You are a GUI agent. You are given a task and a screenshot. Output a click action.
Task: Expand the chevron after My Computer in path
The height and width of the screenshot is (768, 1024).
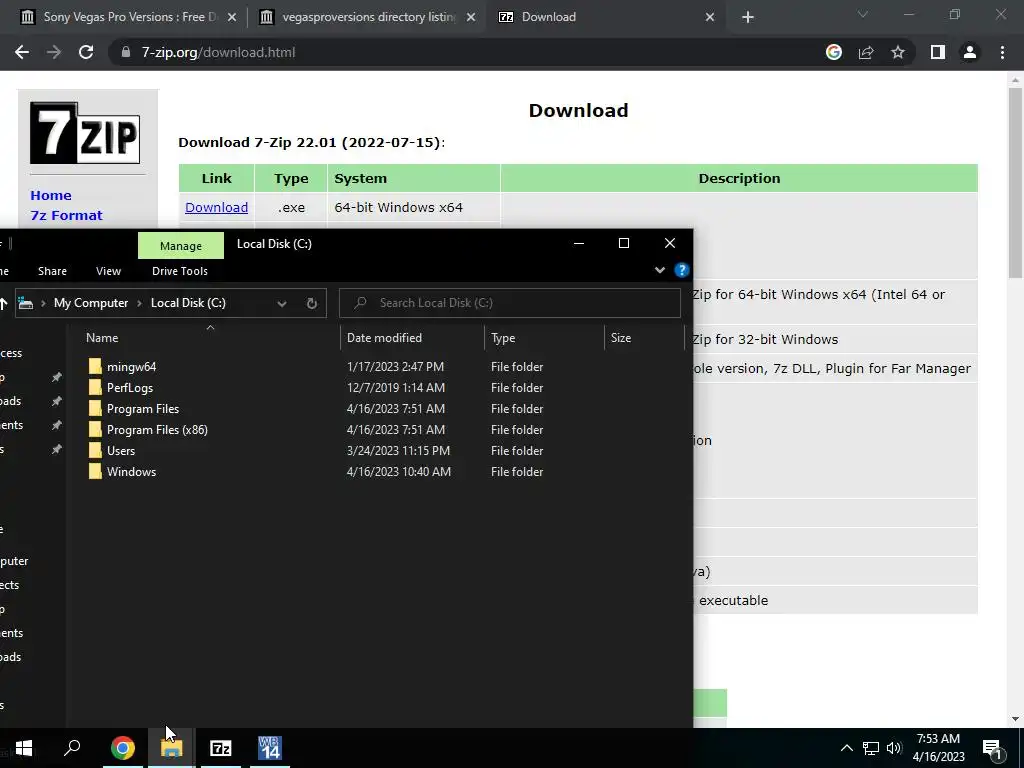click(x=140, y=303)
